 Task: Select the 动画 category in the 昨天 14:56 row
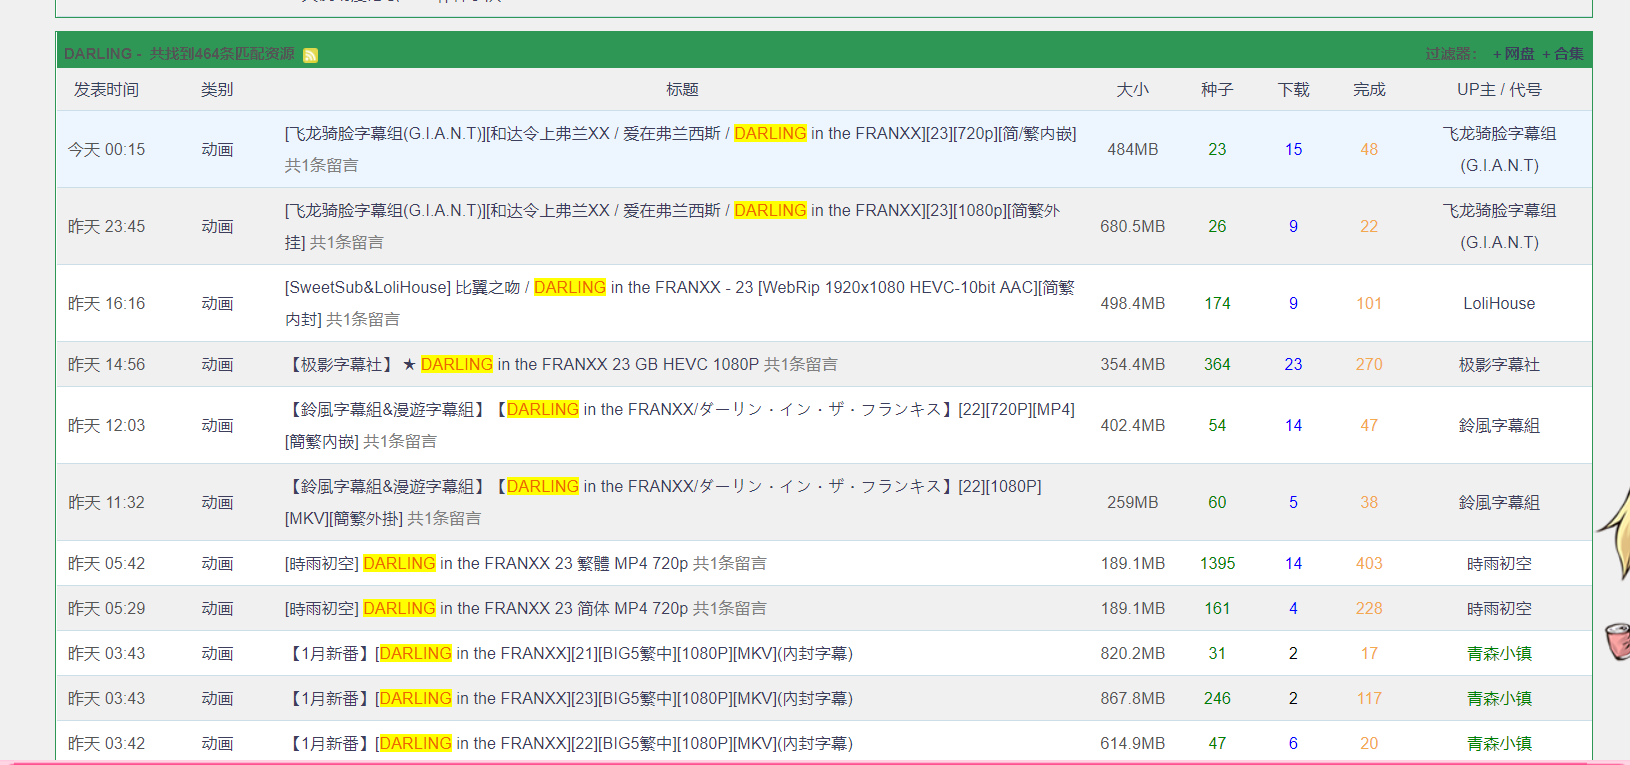click(x=217, y=365)
